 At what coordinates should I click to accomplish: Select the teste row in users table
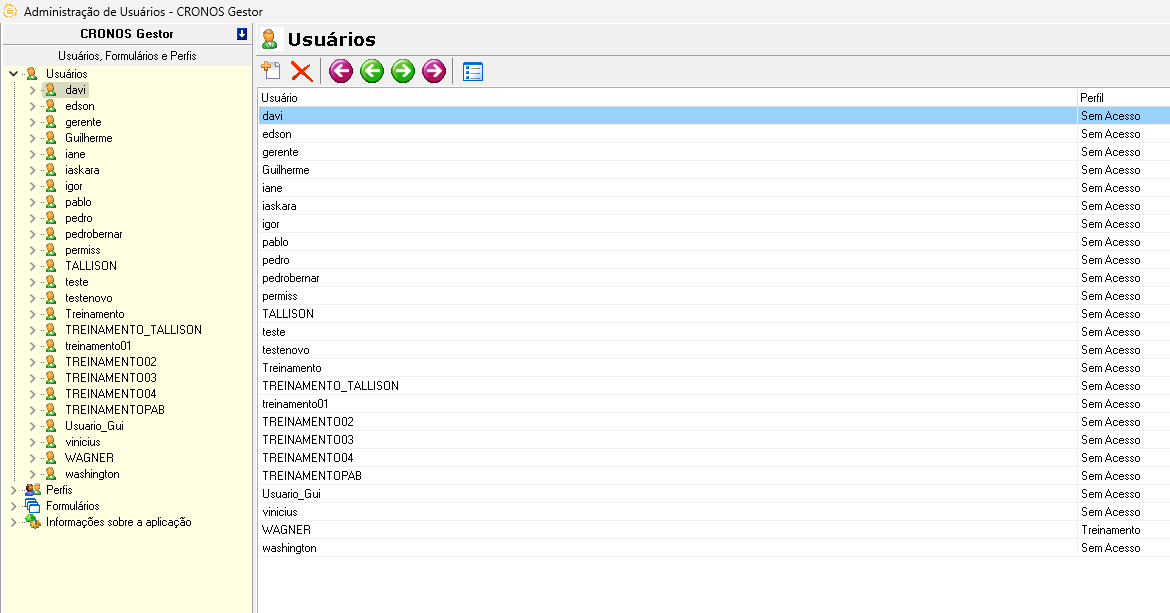714,332
